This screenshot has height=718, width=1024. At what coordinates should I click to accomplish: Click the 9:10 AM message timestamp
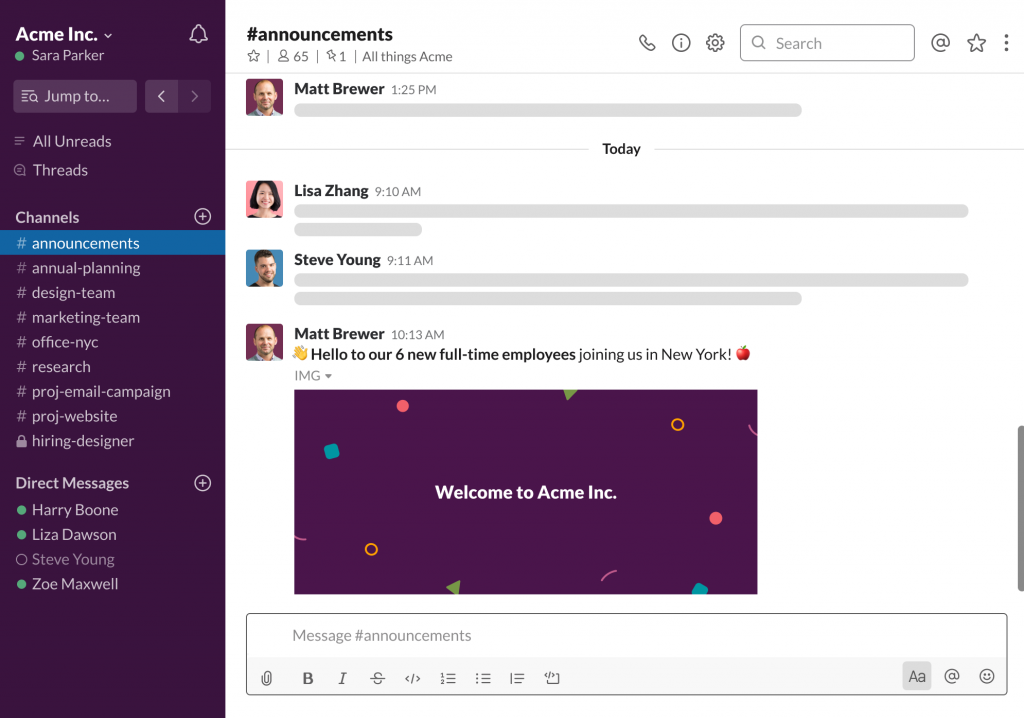click(398, 191)
